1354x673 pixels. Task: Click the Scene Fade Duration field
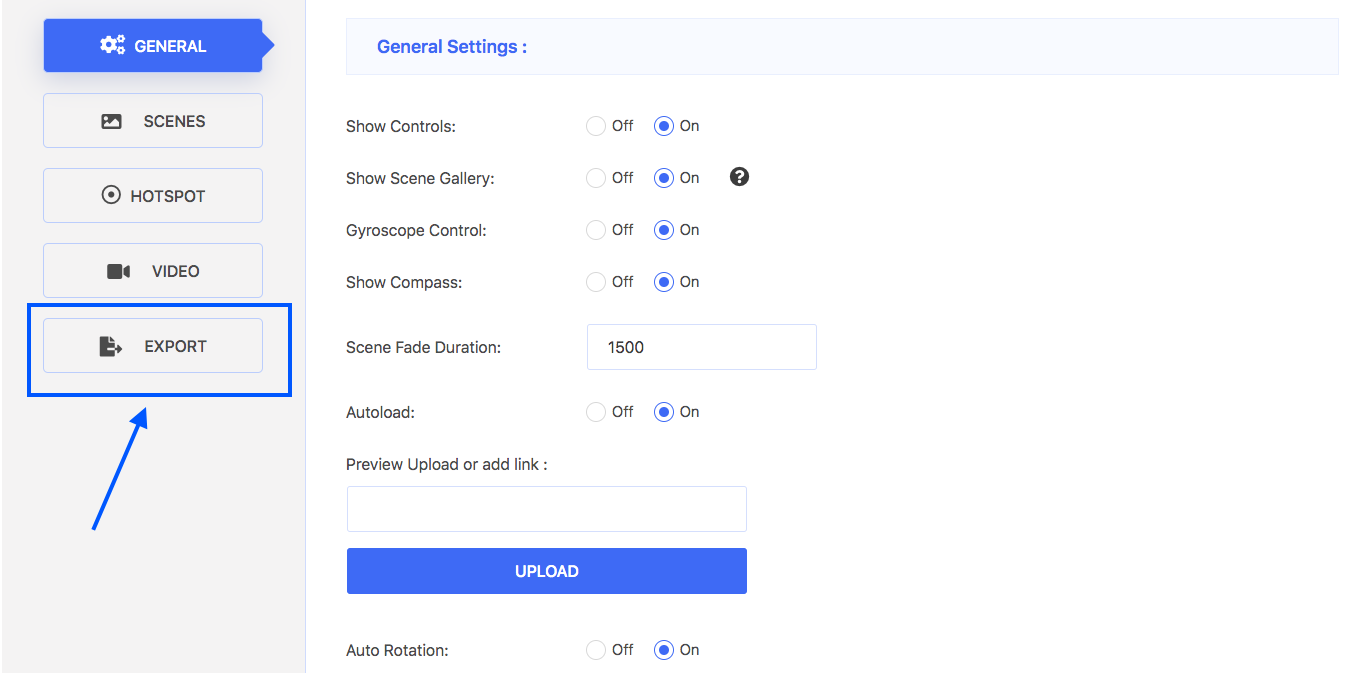coord(701,347)
